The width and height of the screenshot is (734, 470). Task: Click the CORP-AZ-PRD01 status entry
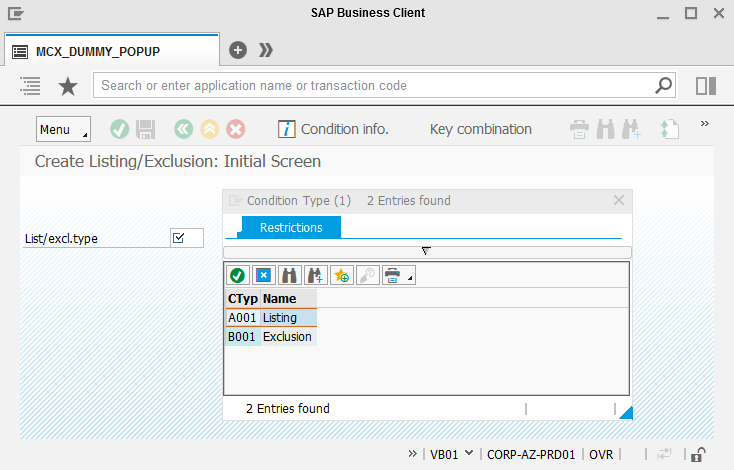point(531,455)
